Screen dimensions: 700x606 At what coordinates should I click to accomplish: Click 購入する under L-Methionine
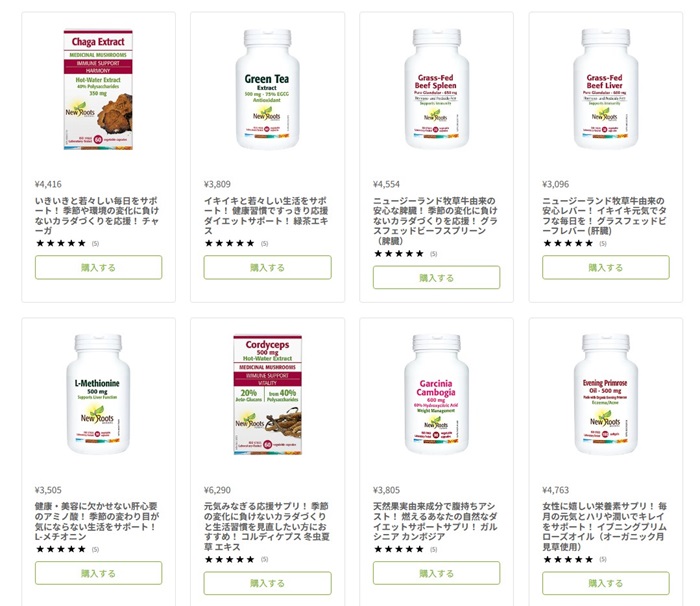[98, 573]
